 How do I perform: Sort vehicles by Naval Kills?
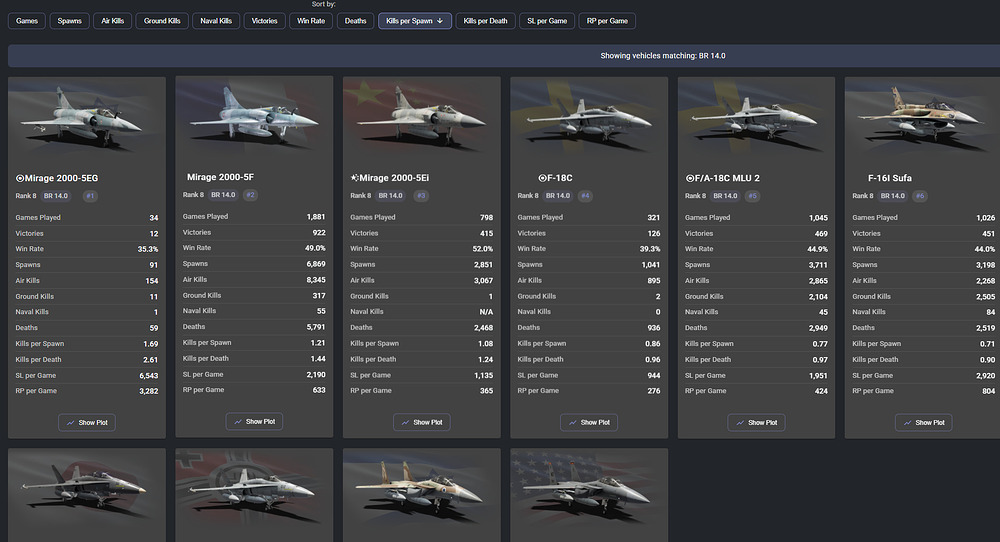(216, 21)
